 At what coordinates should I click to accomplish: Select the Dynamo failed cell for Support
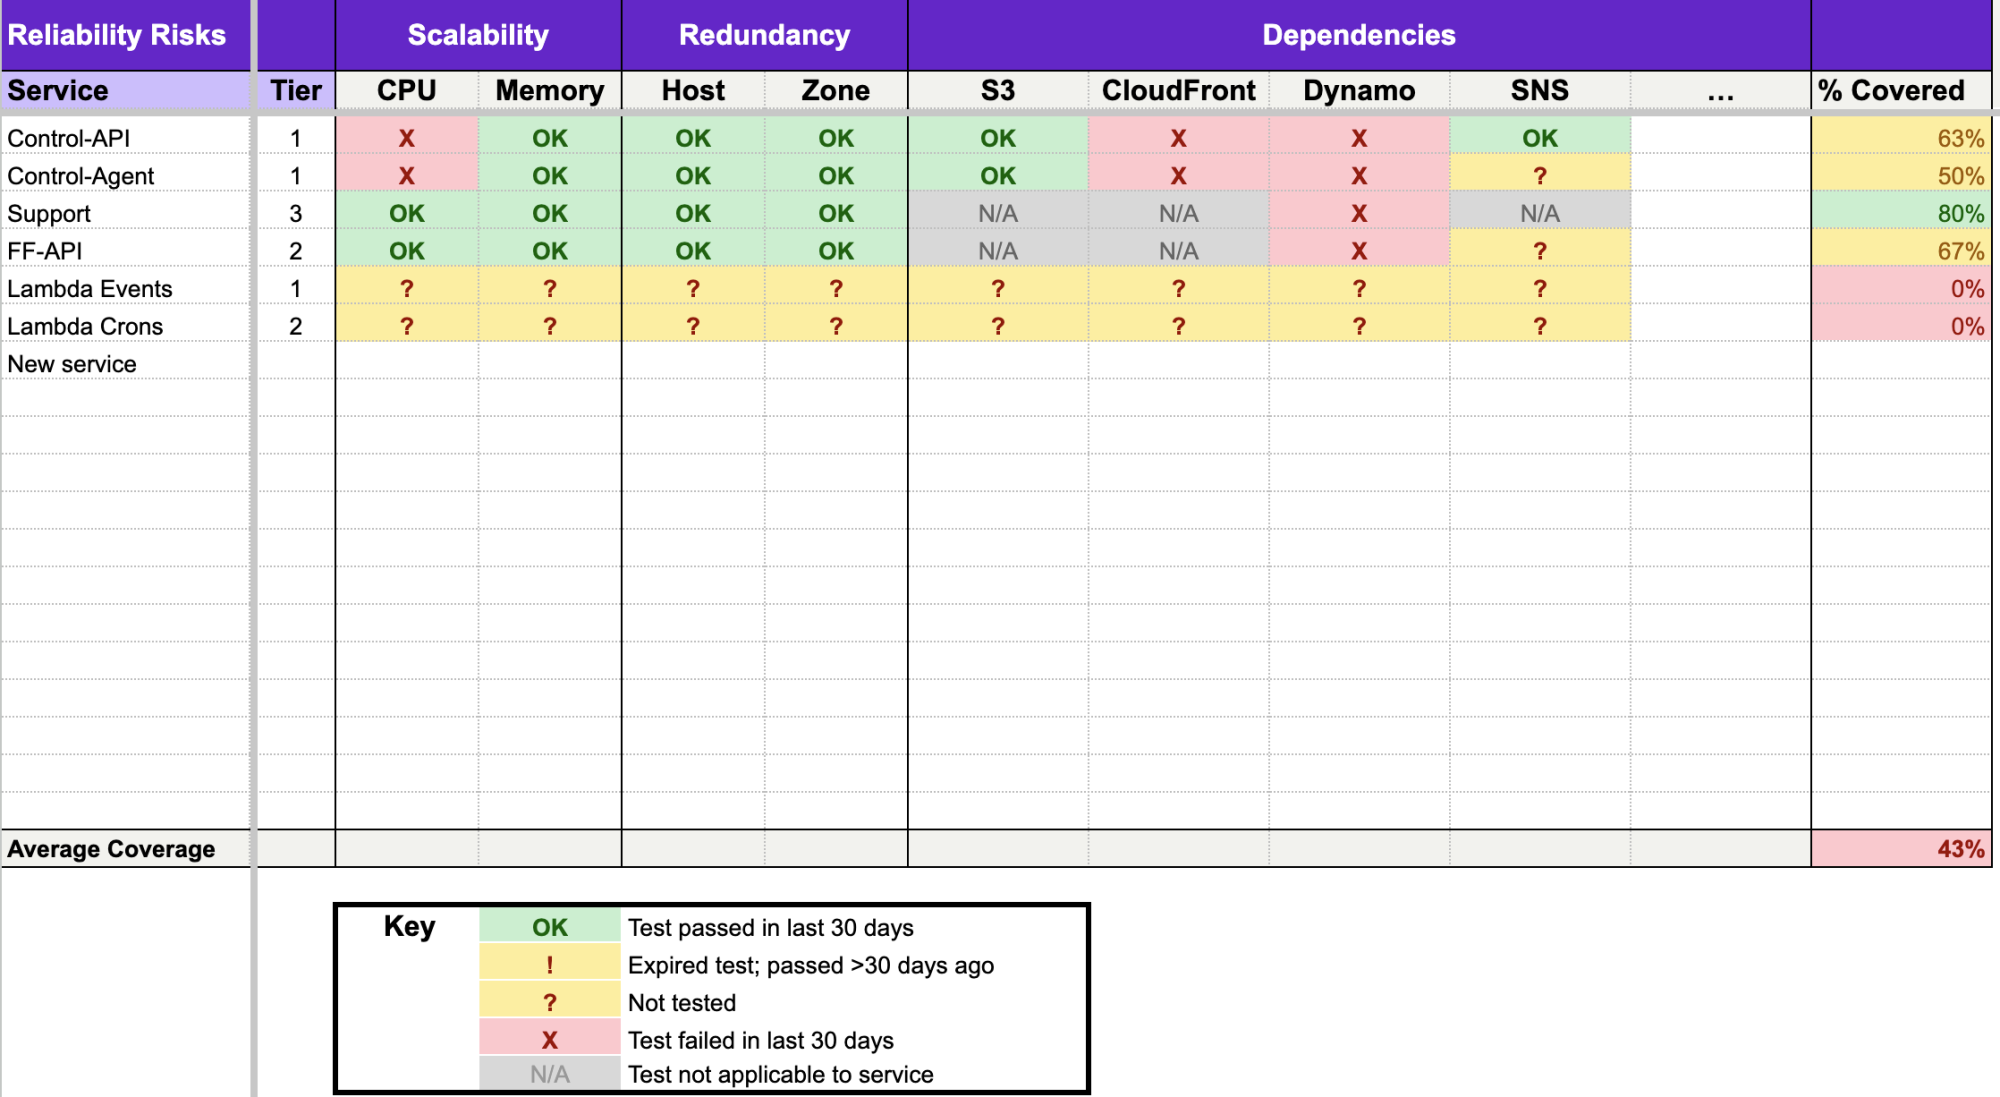tap(1359, 213)
